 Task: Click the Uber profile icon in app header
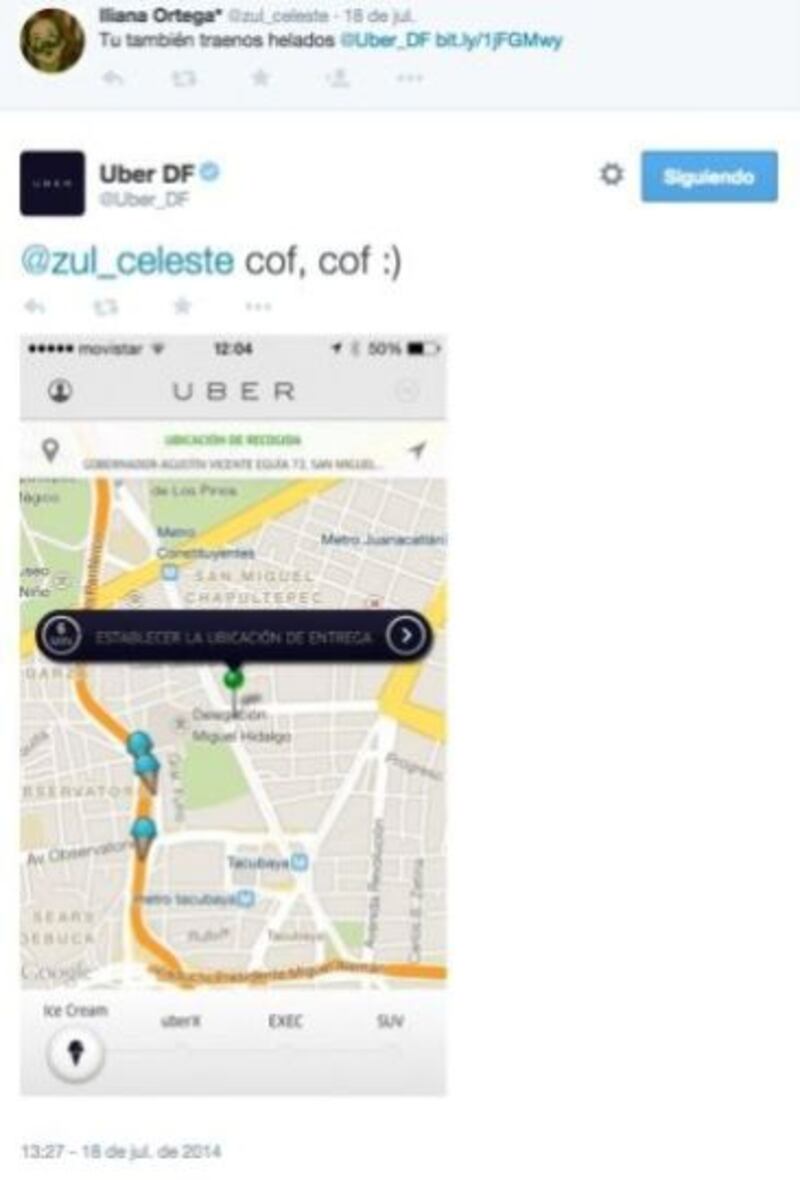click(x=60, y=391)
